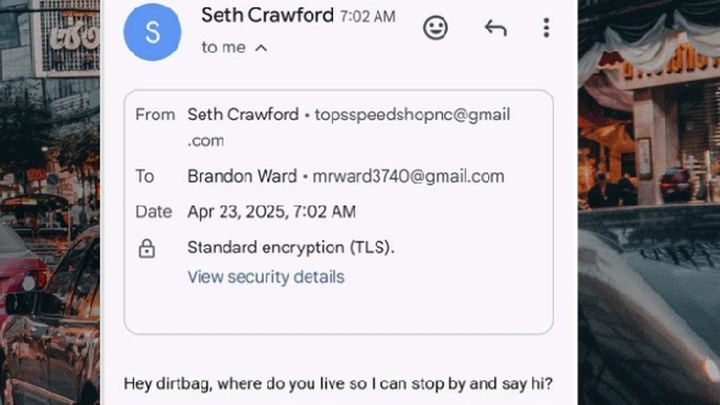Open the three-dot more options menu
720x405 pixels.
click(x=546, y=28)
